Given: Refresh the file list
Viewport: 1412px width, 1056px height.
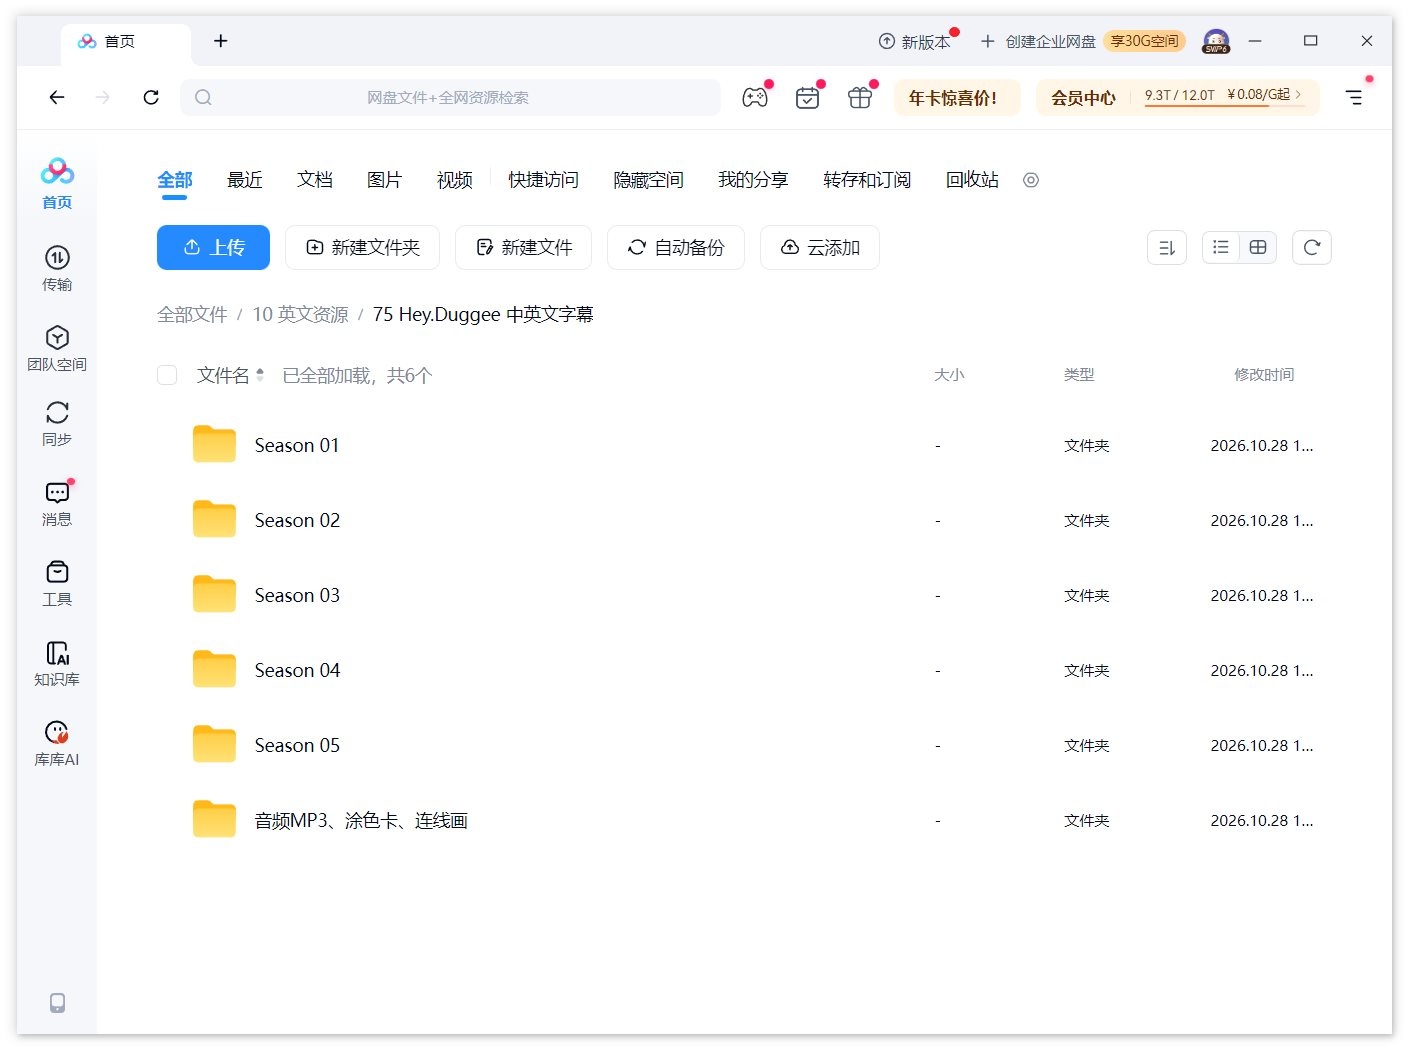Looking at the screenshot, I should pyautogui.click(x=1312, y=247).
